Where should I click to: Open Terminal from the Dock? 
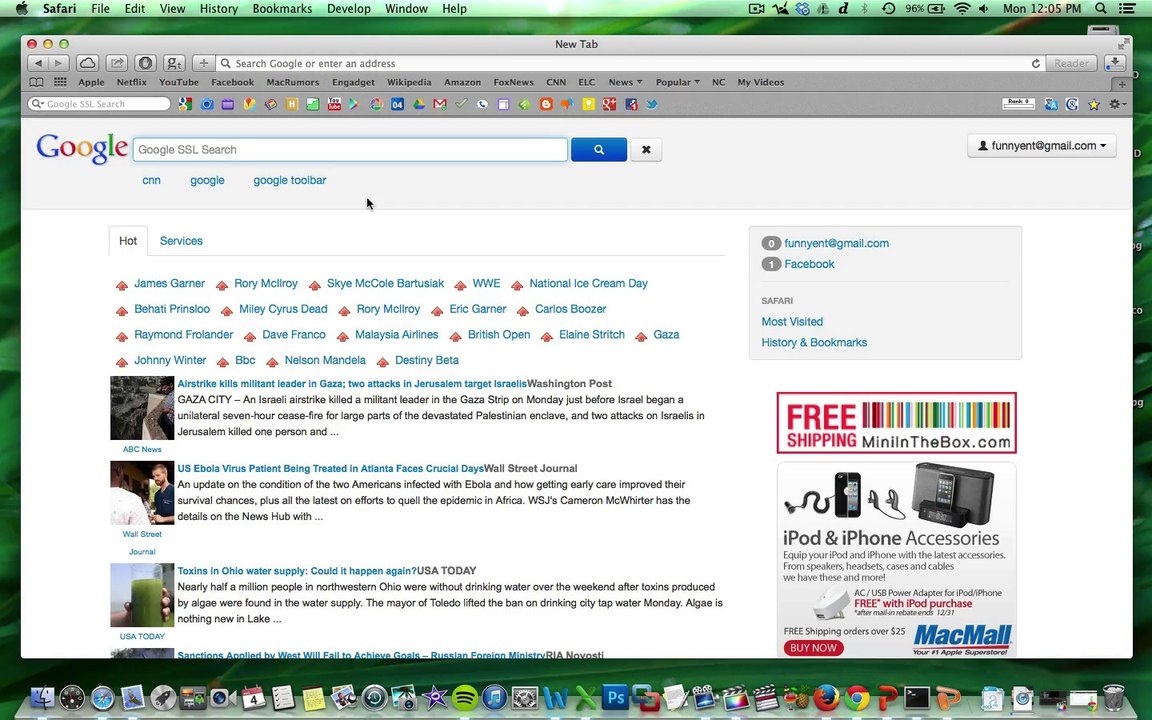pos(917,696)
